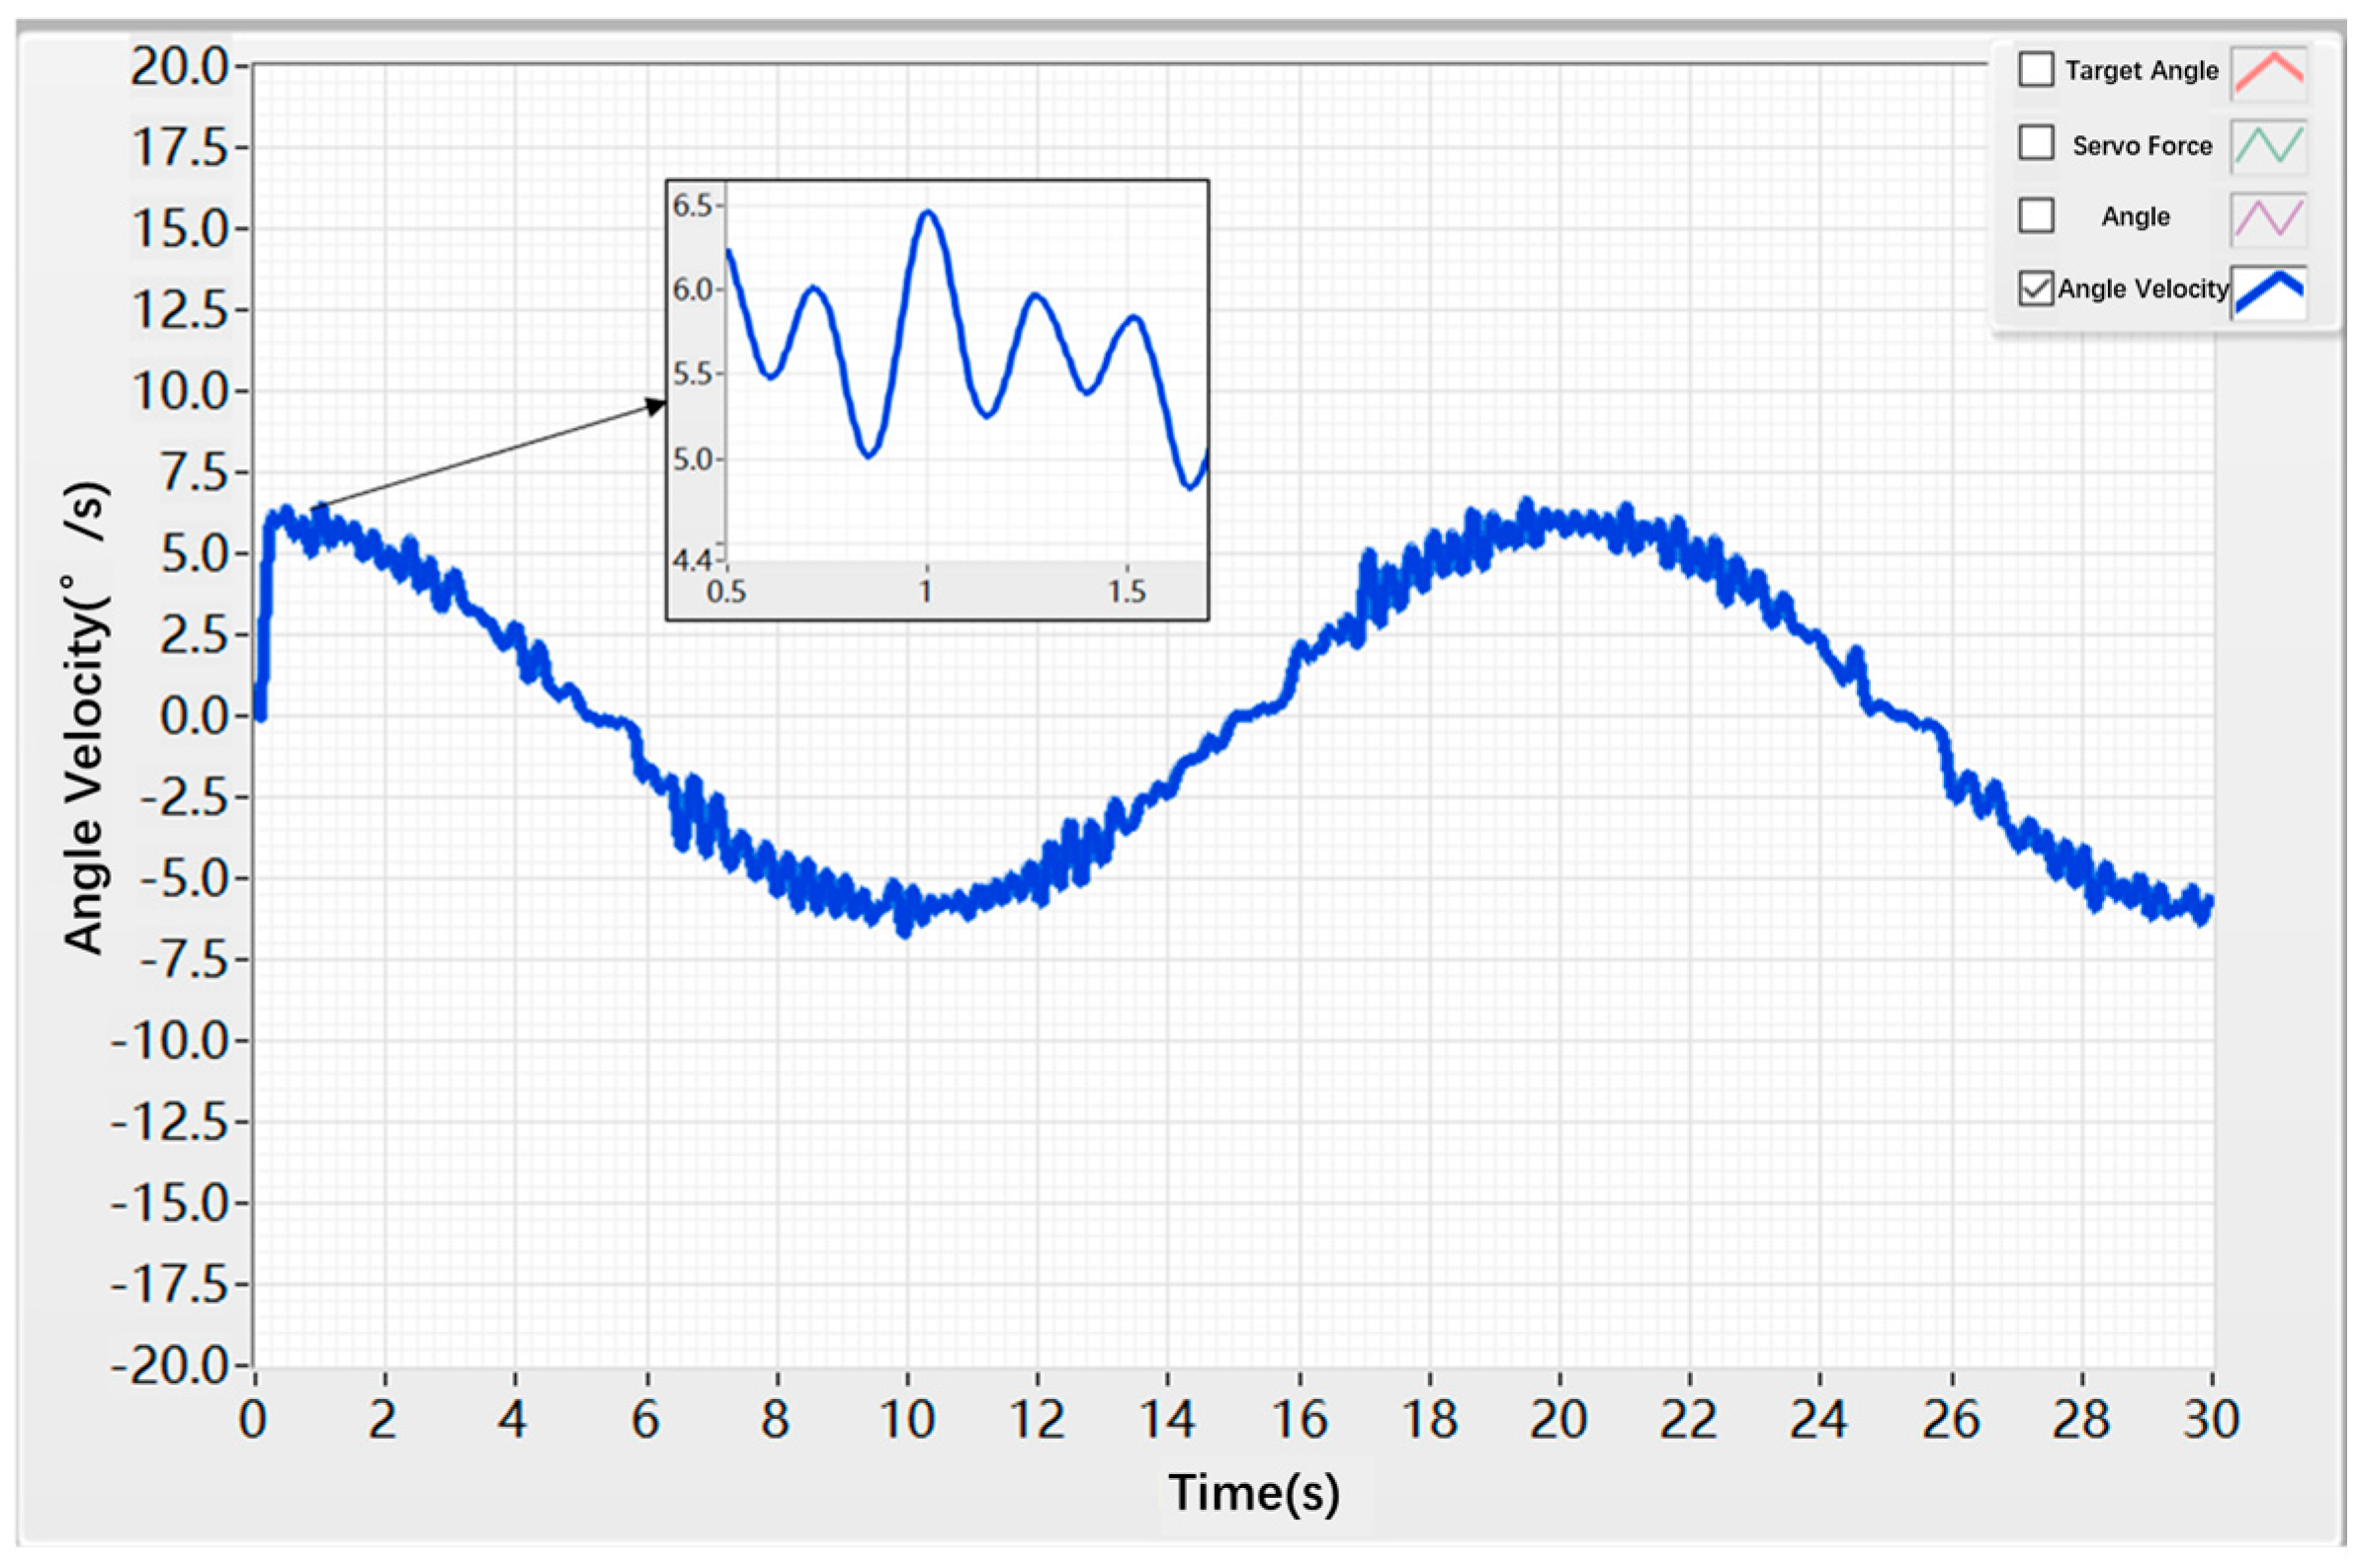2360x1568 pixels.
Task: Click the 30 maximum x-axis value
Action: [2211, 1420]
